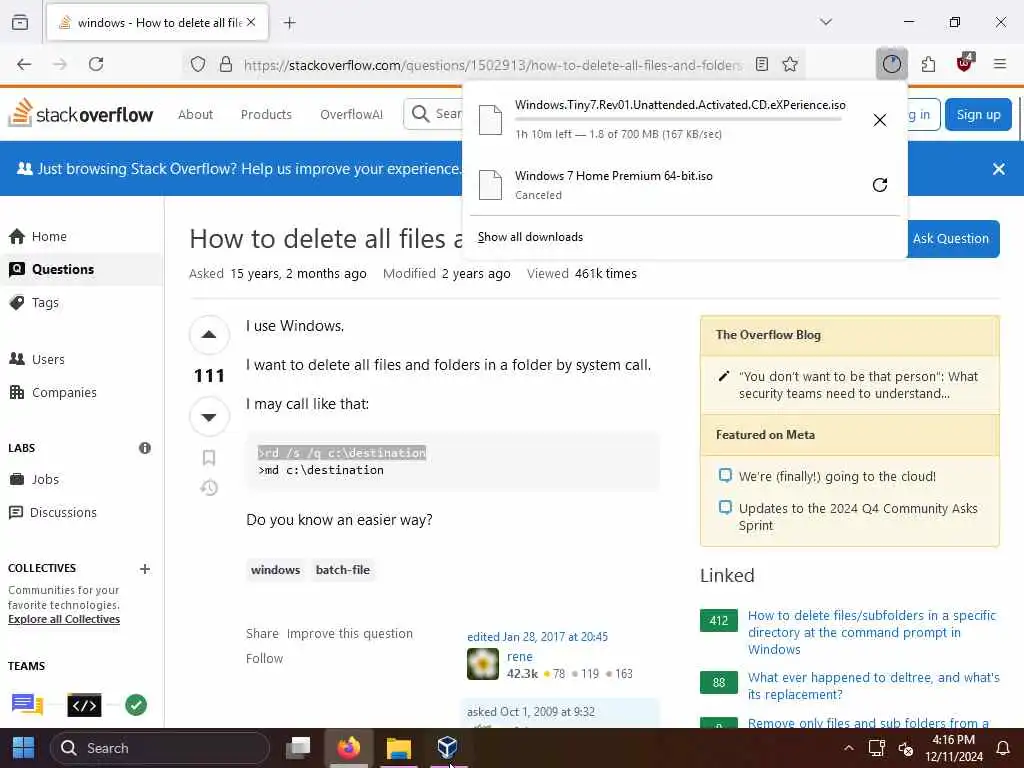Click the batch-file tag
The height and width of the screenshot is (768, 1024).
(343, 569)
